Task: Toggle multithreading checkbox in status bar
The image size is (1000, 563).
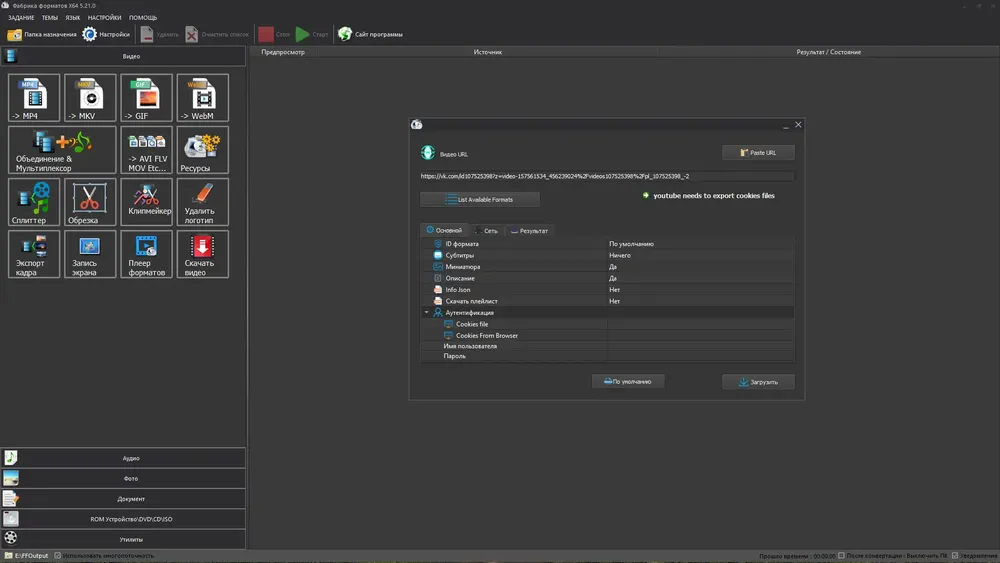Action: pyautogui.click(x=58, y=555)
